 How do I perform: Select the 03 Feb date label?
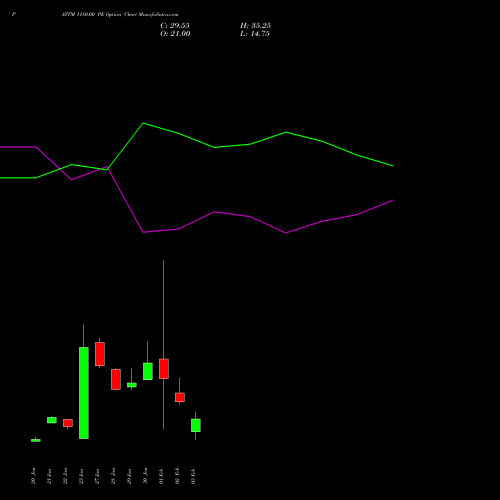tap(193, 476)
